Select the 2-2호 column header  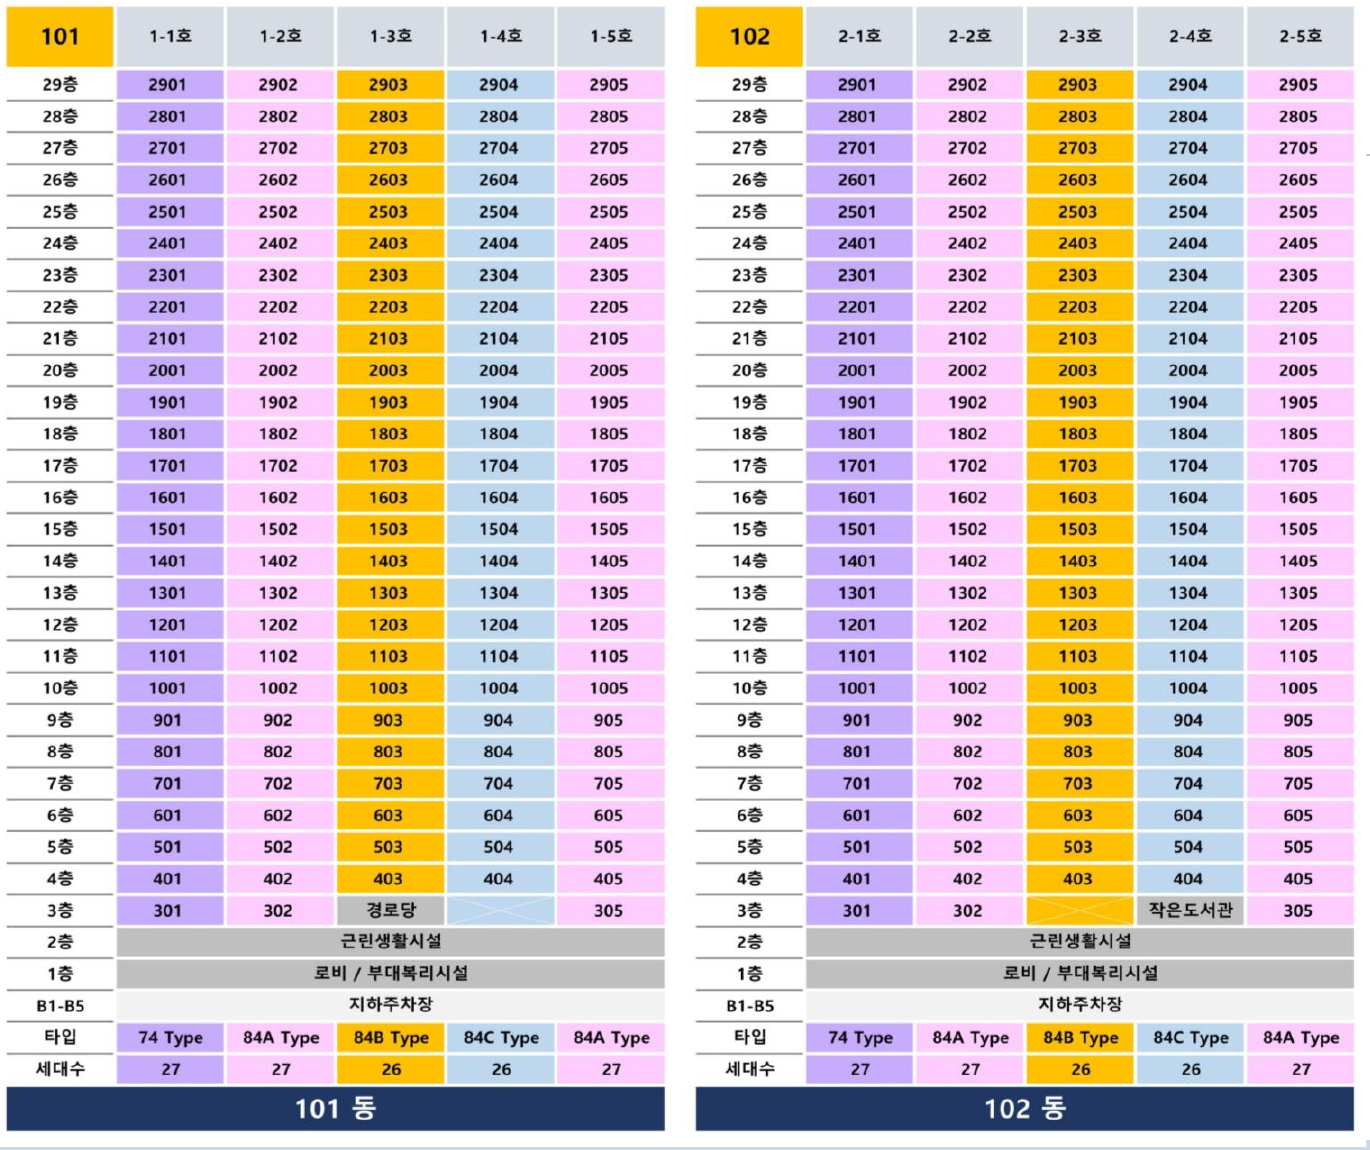[969, 37]
